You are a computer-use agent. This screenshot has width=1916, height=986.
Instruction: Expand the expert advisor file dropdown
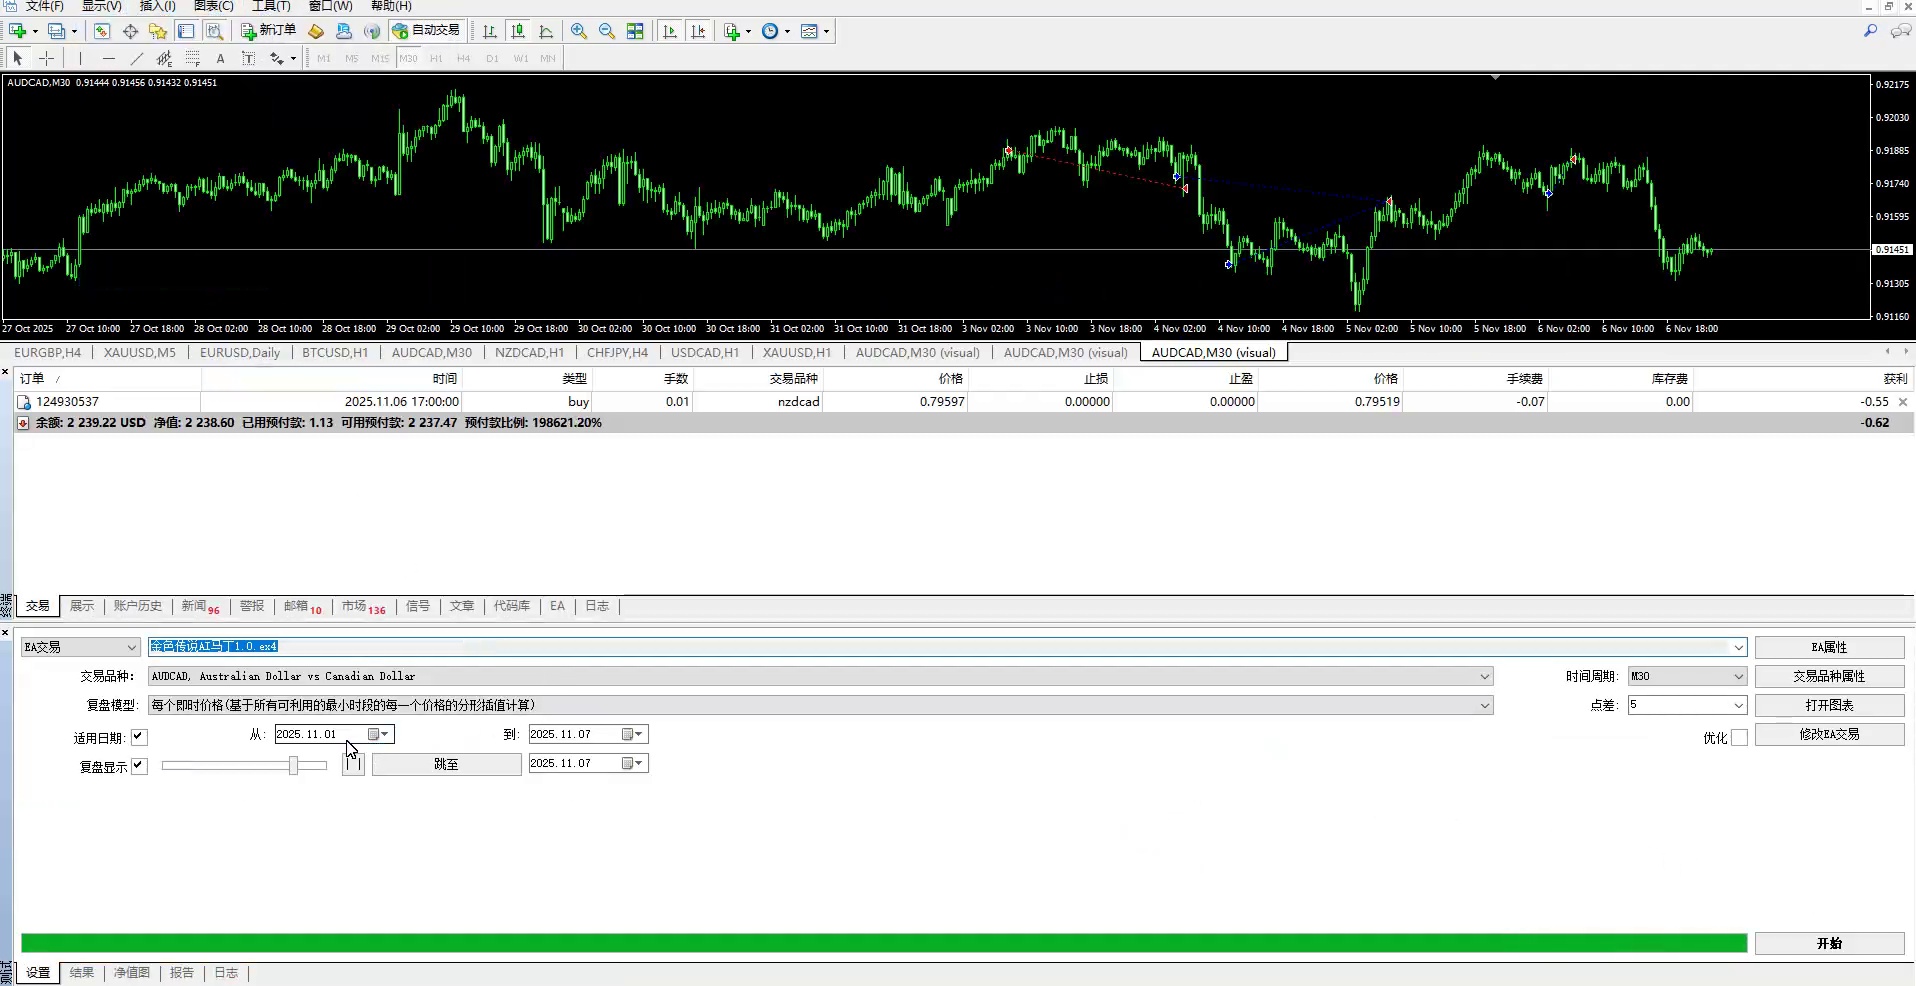[1738, 647]
